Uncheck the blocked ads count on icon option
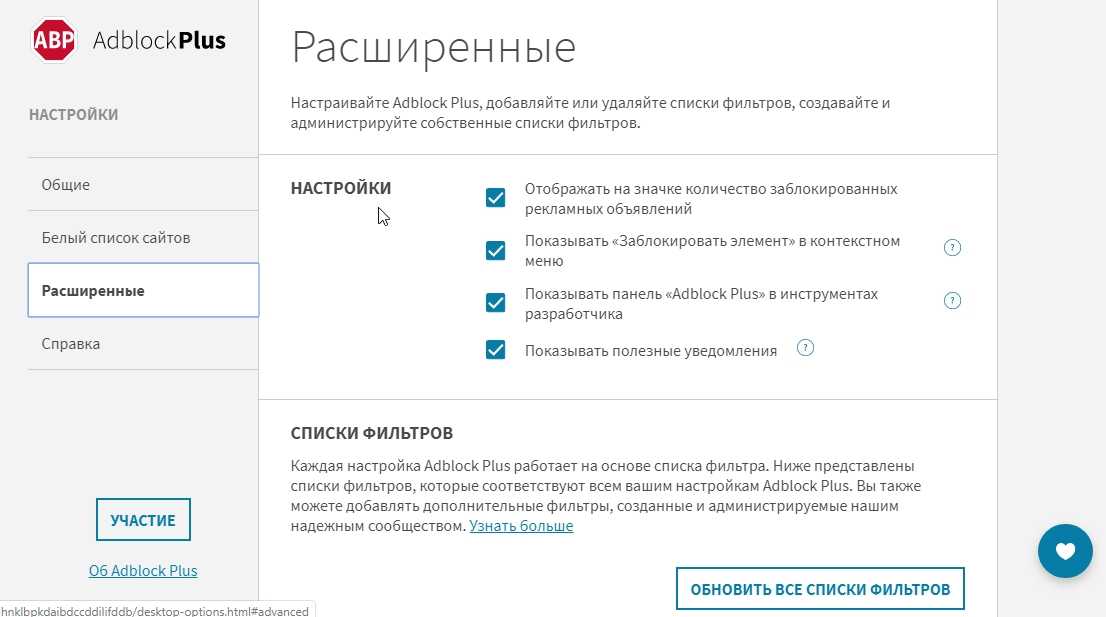Screen dimensions: 1106x617 pos(495,197)
